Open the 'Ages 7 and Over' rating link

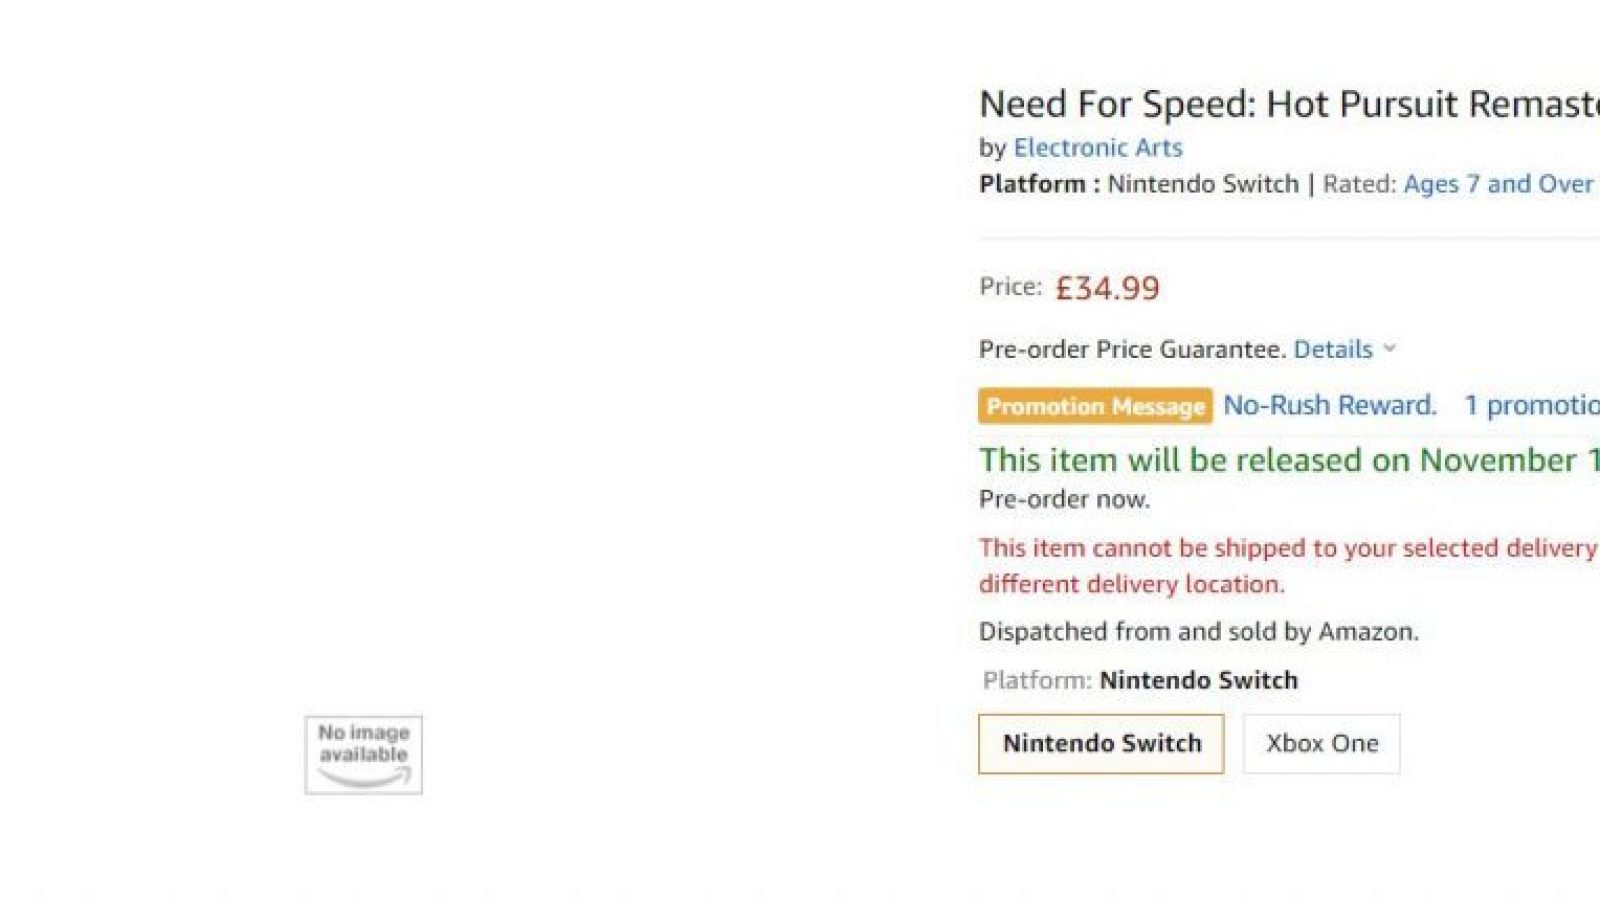[1498, 184]
